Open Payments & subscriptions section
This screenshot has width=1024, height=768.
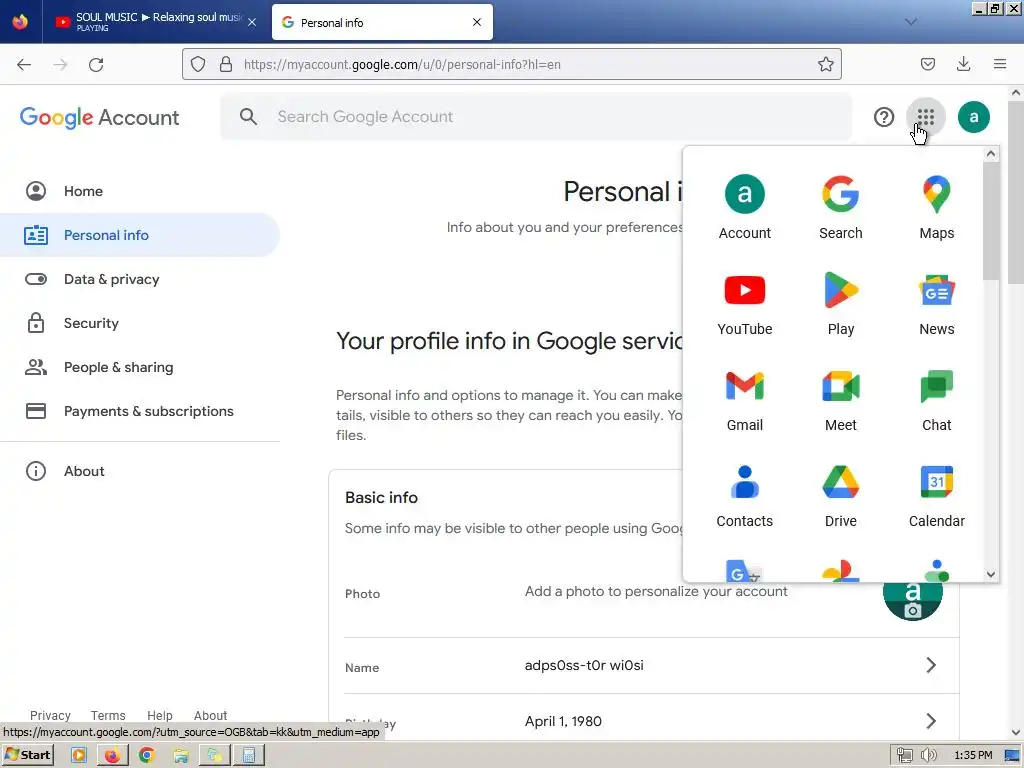140,411
